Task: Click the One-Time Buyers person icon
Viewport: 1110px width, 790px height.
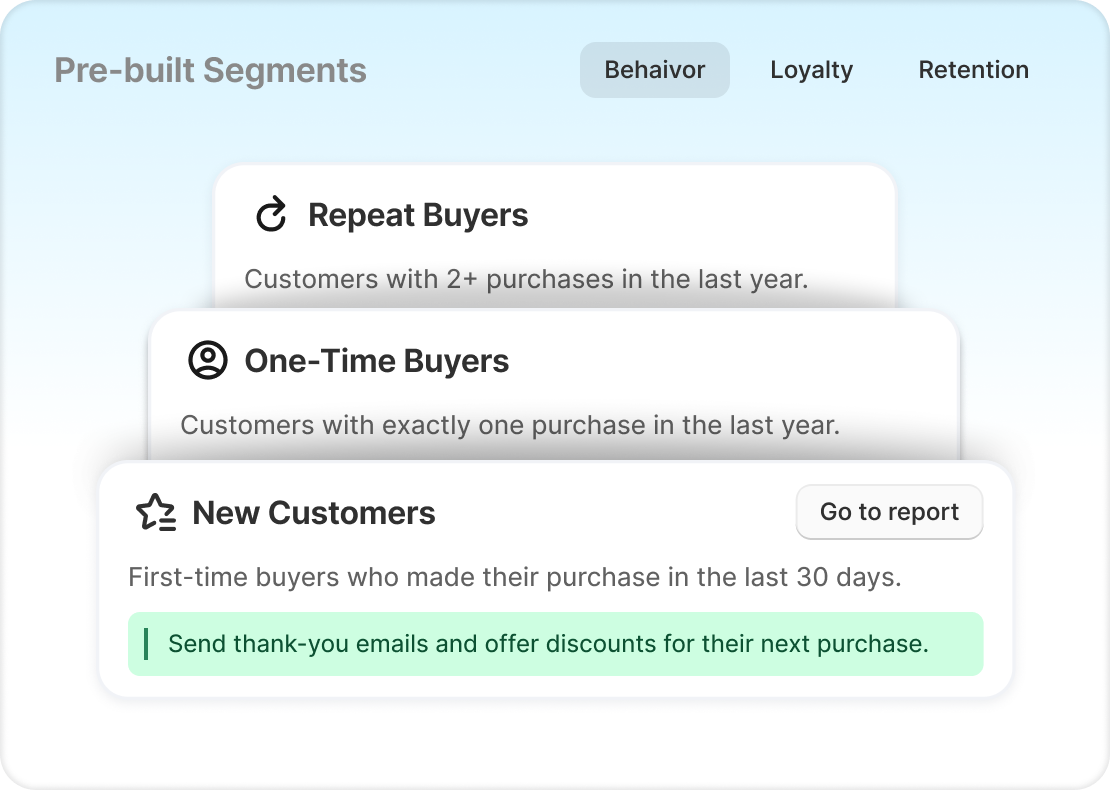Action: (x=208, y=361)
